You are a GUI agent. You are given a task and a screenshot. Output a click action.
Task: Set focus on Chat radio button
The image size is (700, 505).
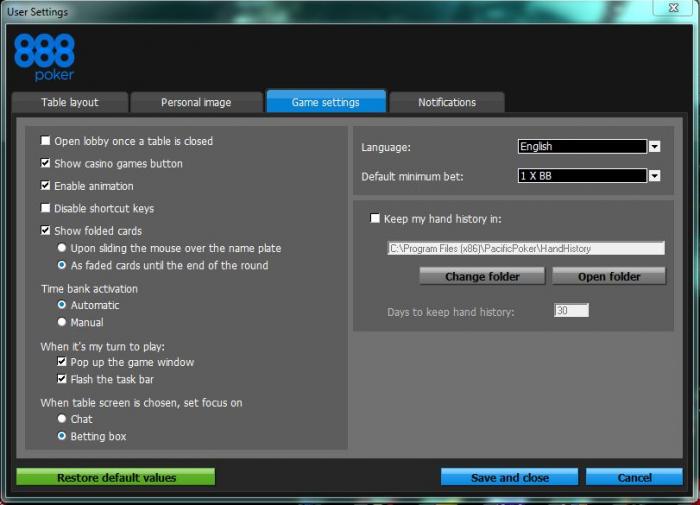click(62, 419)
